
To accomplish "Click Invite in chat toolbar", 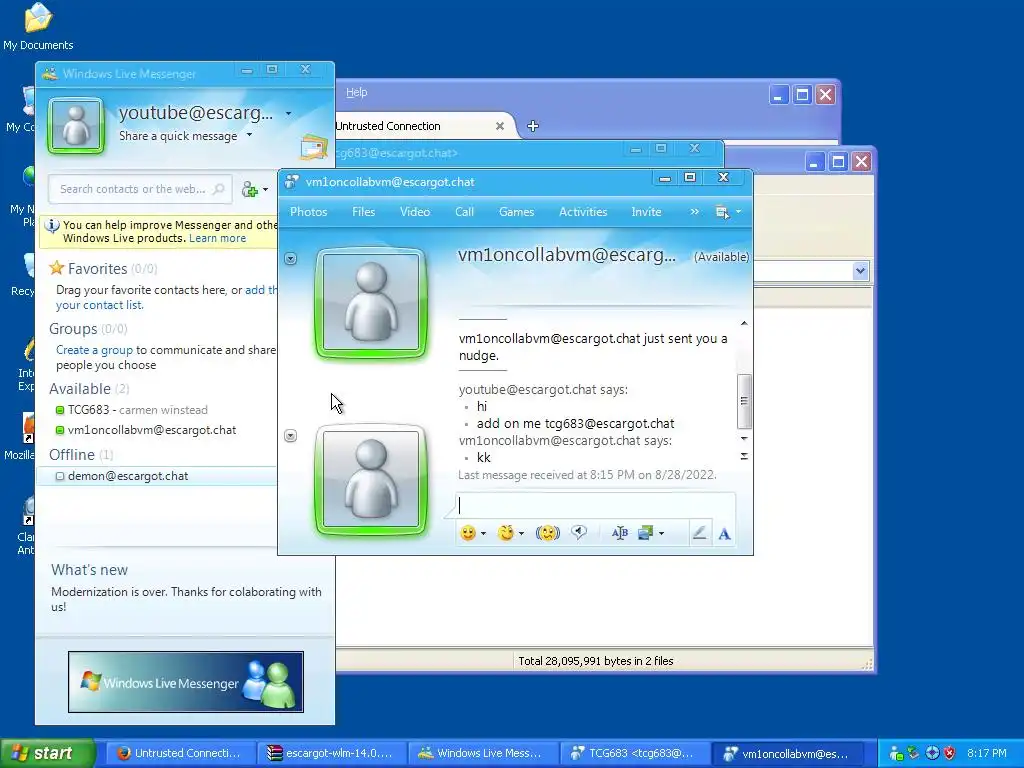I will click(x=646, y=212).
